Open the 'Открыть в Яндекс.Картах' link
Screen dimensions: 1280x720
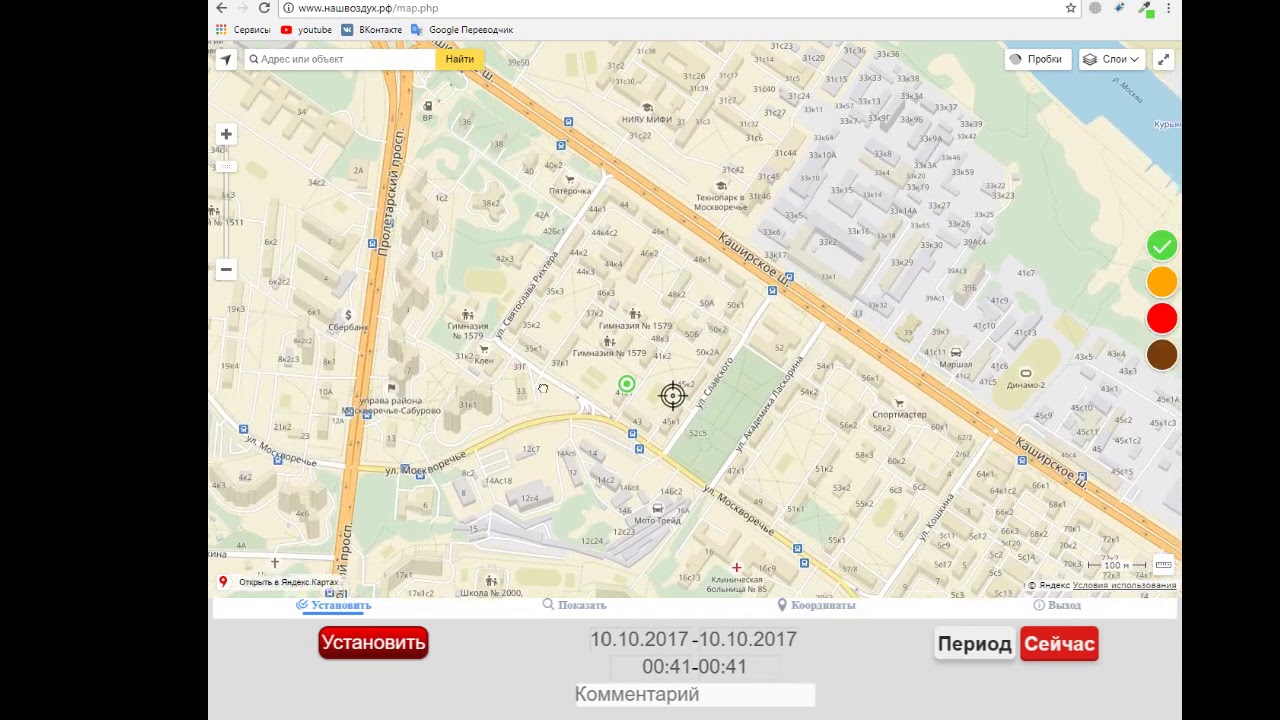coord(288,582)
